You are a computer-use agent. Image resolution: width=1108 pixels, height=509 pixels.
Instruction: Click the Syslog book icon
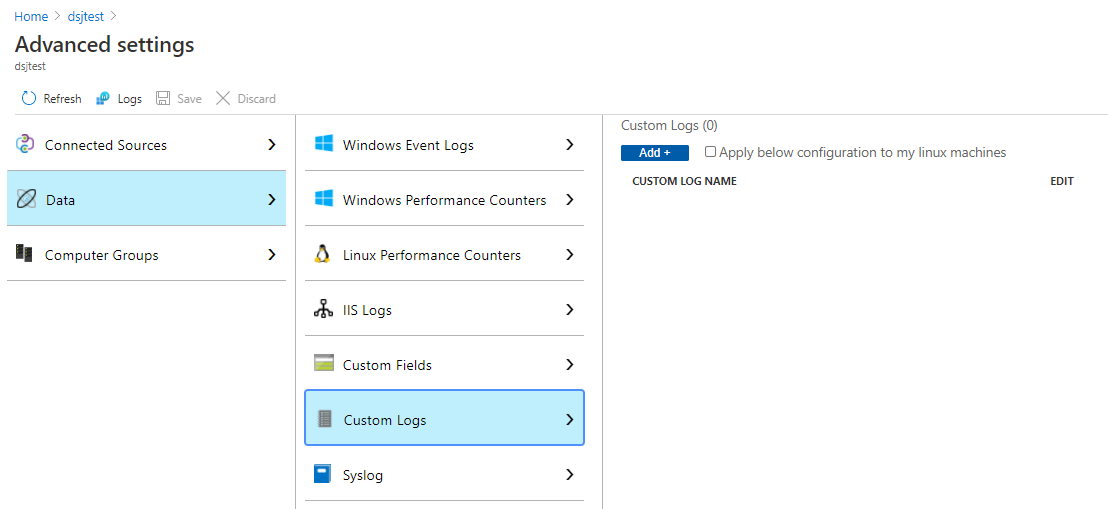pos(322,474)
